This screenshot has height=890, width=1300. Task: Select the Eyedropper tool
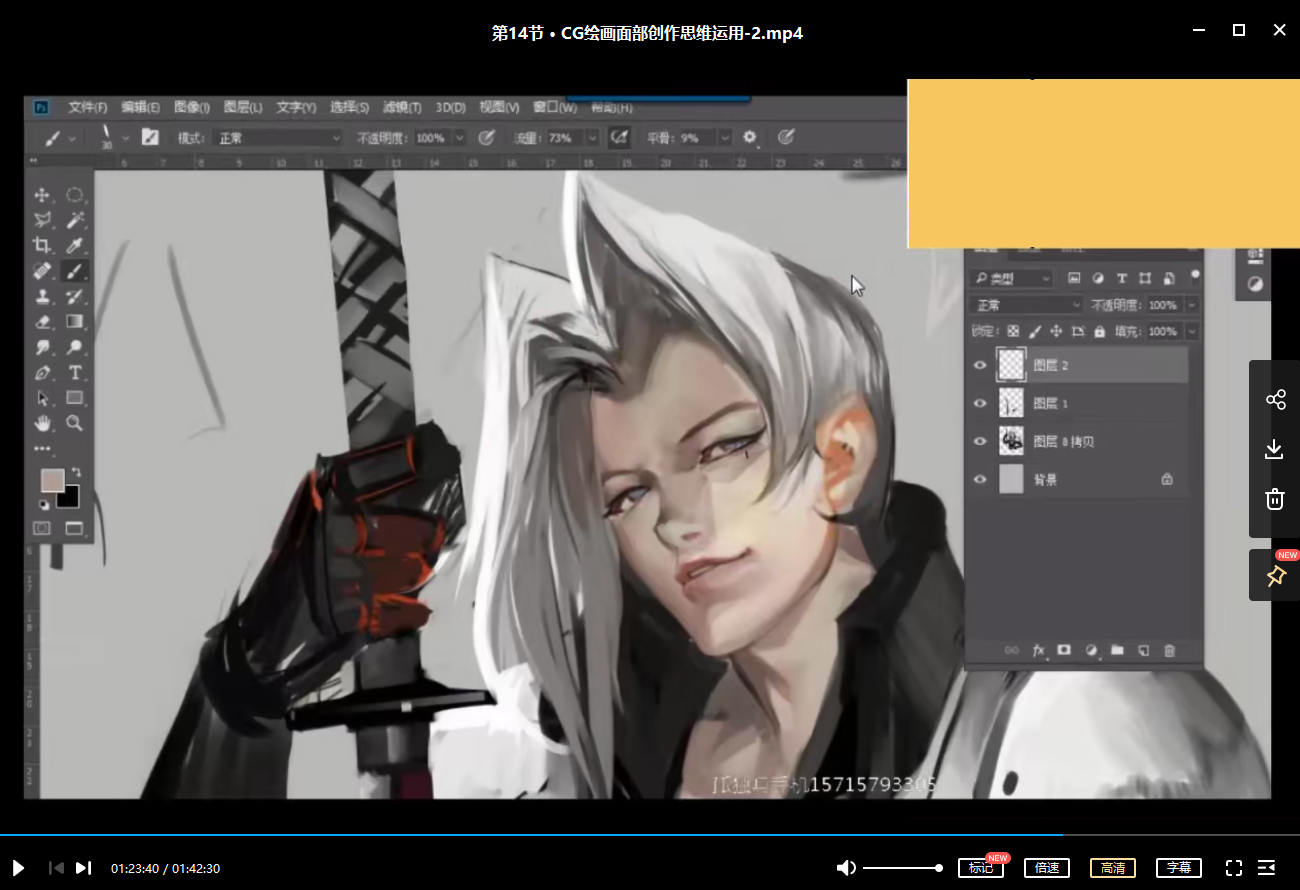(x=74, y=245)
